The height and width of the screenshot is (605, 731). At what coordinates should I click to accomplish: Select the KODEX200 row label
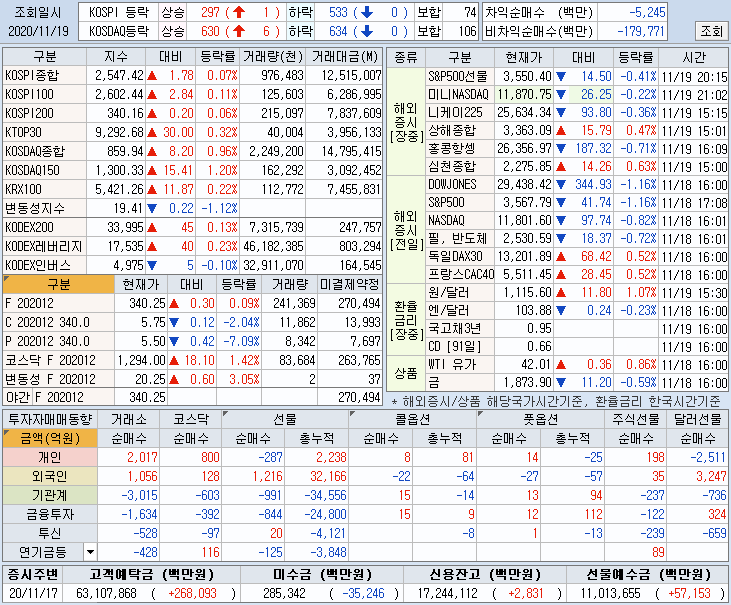(x=44, y=227)
